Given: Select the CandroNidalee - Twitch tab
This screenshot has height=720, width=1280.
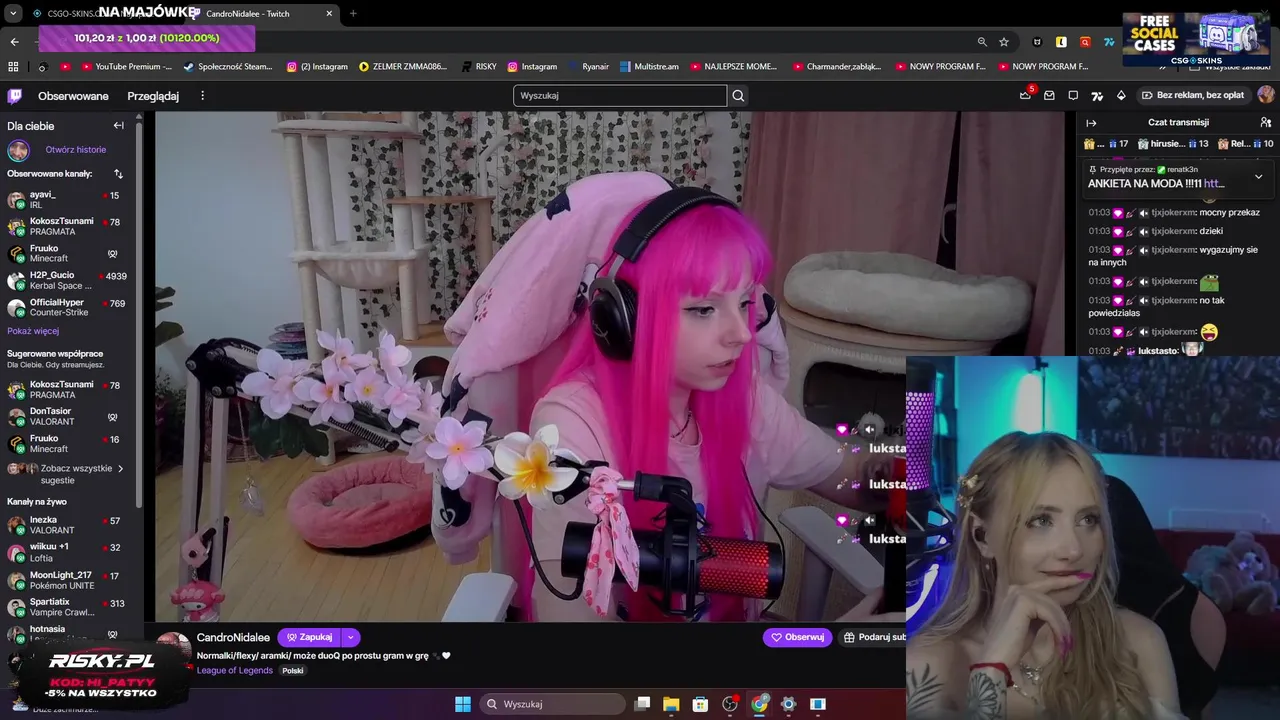Looking at the screenshot, I should (264, 13).
